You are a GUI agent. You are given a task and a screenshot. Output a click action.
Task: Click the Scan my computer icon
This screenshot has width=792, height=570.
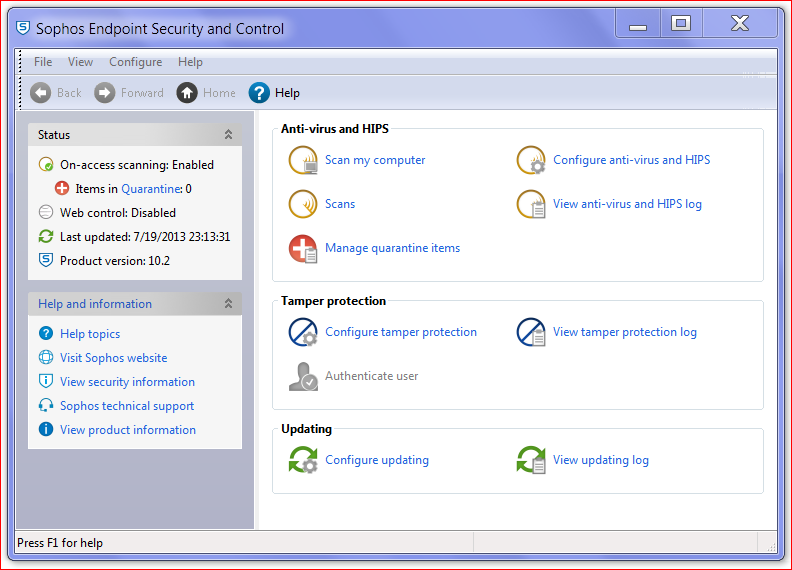(303, 160)
